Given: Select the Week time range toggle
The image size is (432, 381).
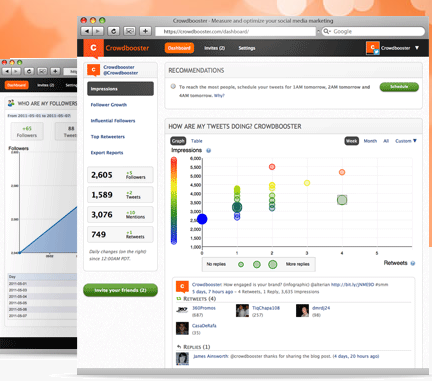Looking at the screenshot, I should tap(351, 141).
